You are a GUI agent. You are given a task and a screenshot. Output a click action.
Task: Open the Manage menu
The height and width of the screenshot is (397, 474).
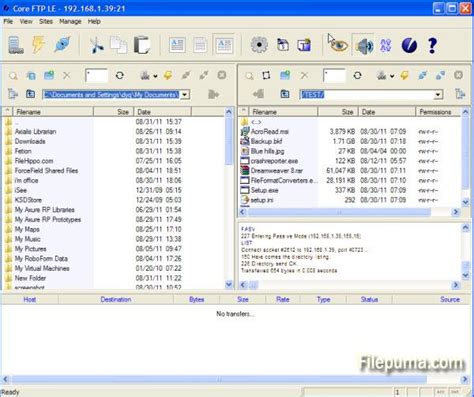pos(70,21)
